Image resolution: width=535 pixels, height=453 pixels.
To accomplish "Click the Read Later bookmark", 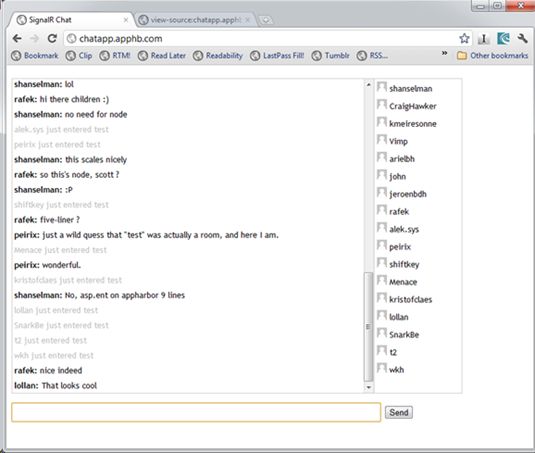I will click(x=162, y=56).
